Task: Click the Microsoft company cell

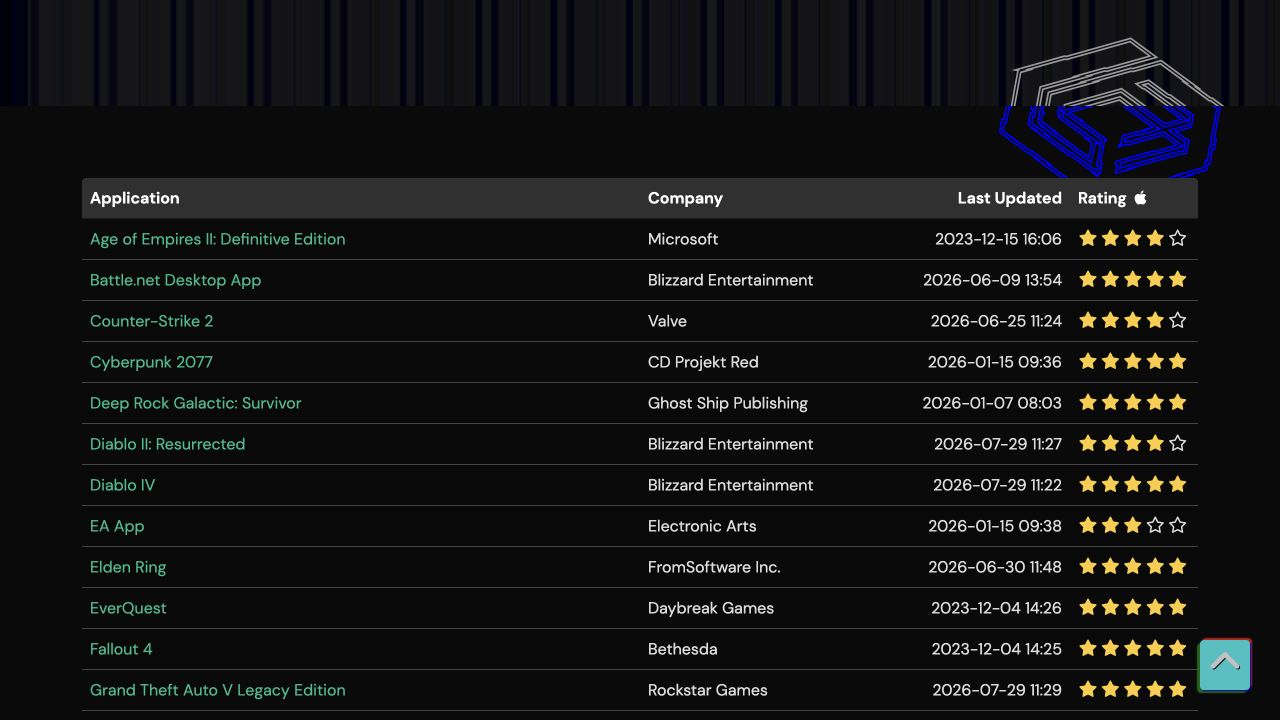Action: [683, 239]
